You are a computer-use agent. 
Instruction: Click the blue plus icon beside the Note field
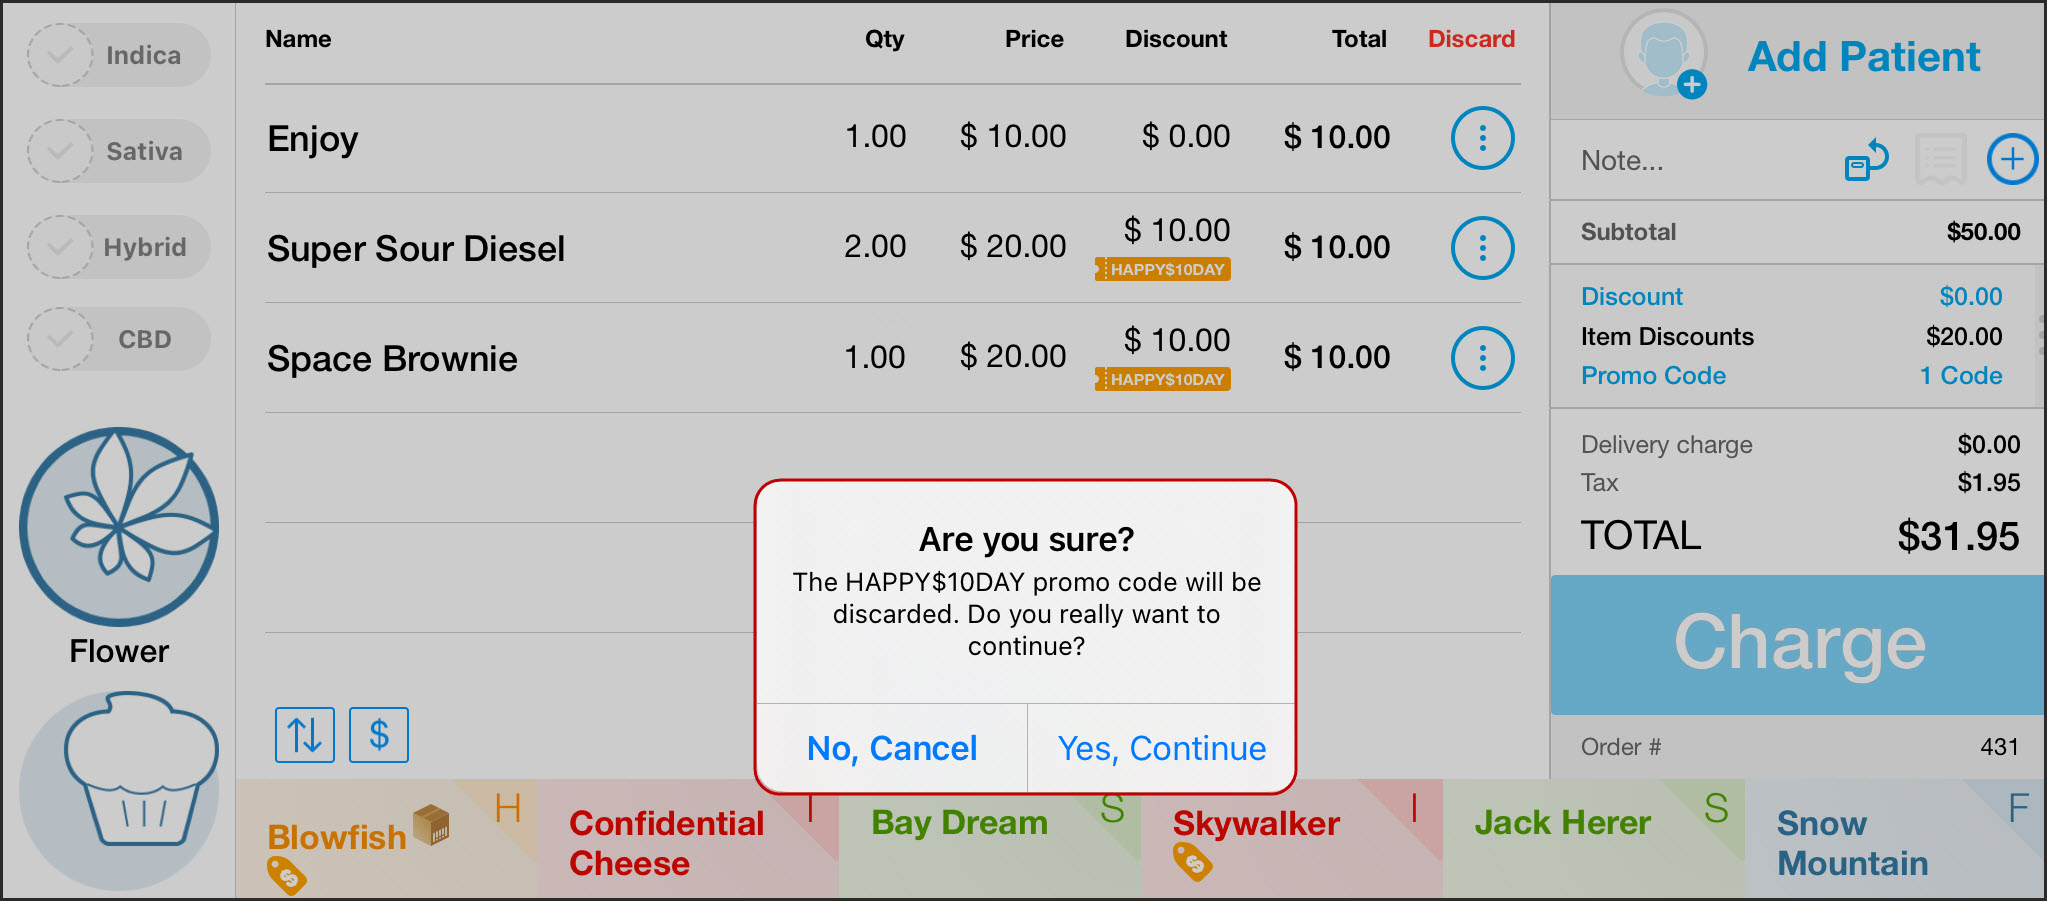click(x=2011, y=158)
